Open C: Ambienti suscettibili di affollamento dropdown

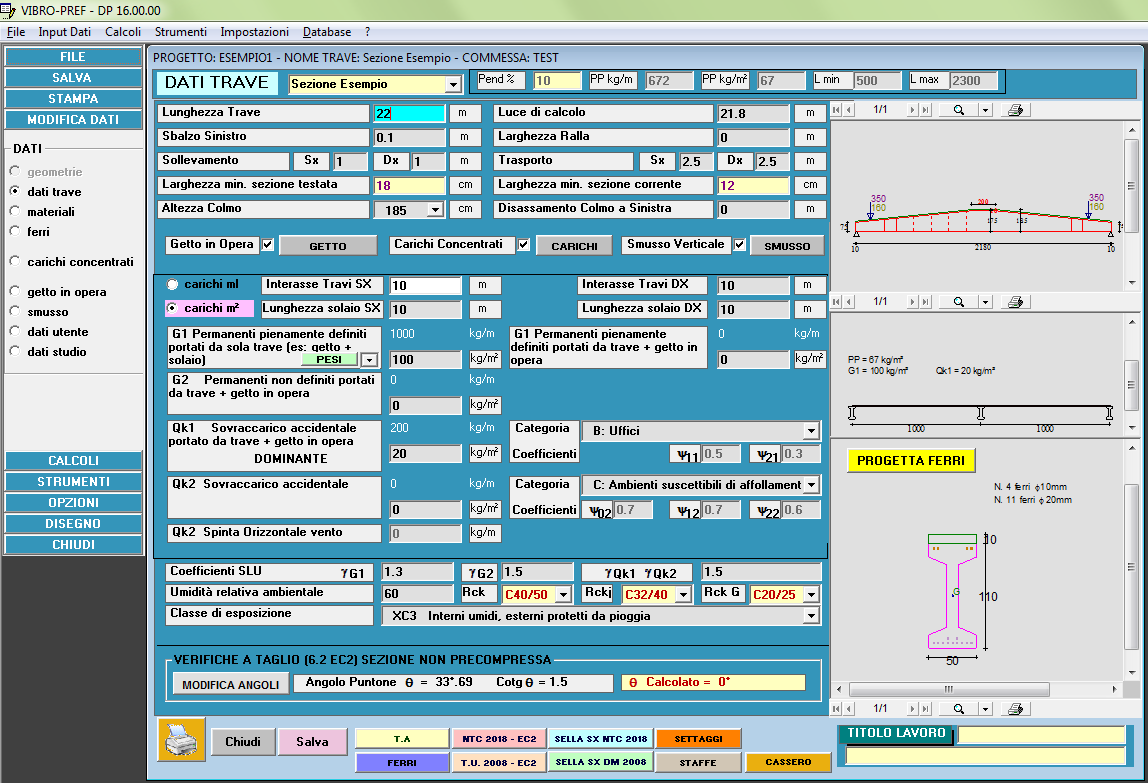810,485
